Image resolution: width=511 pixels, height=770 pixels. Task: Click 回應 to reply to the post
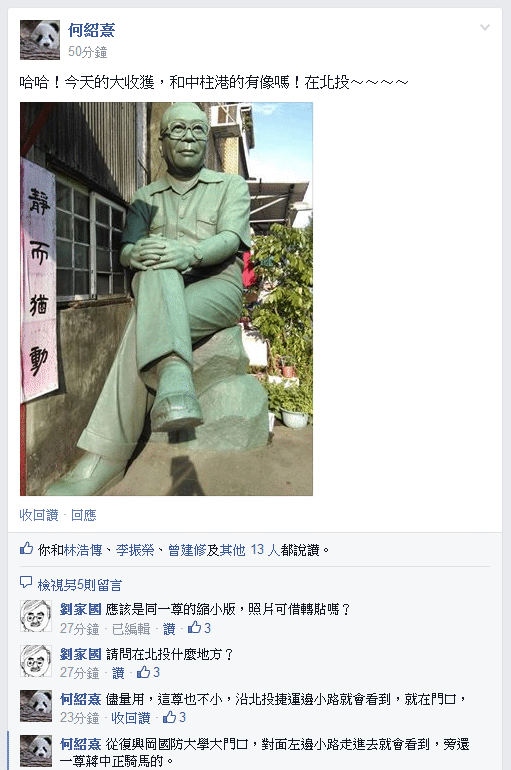pyautogui.click(x=83, y=515)
